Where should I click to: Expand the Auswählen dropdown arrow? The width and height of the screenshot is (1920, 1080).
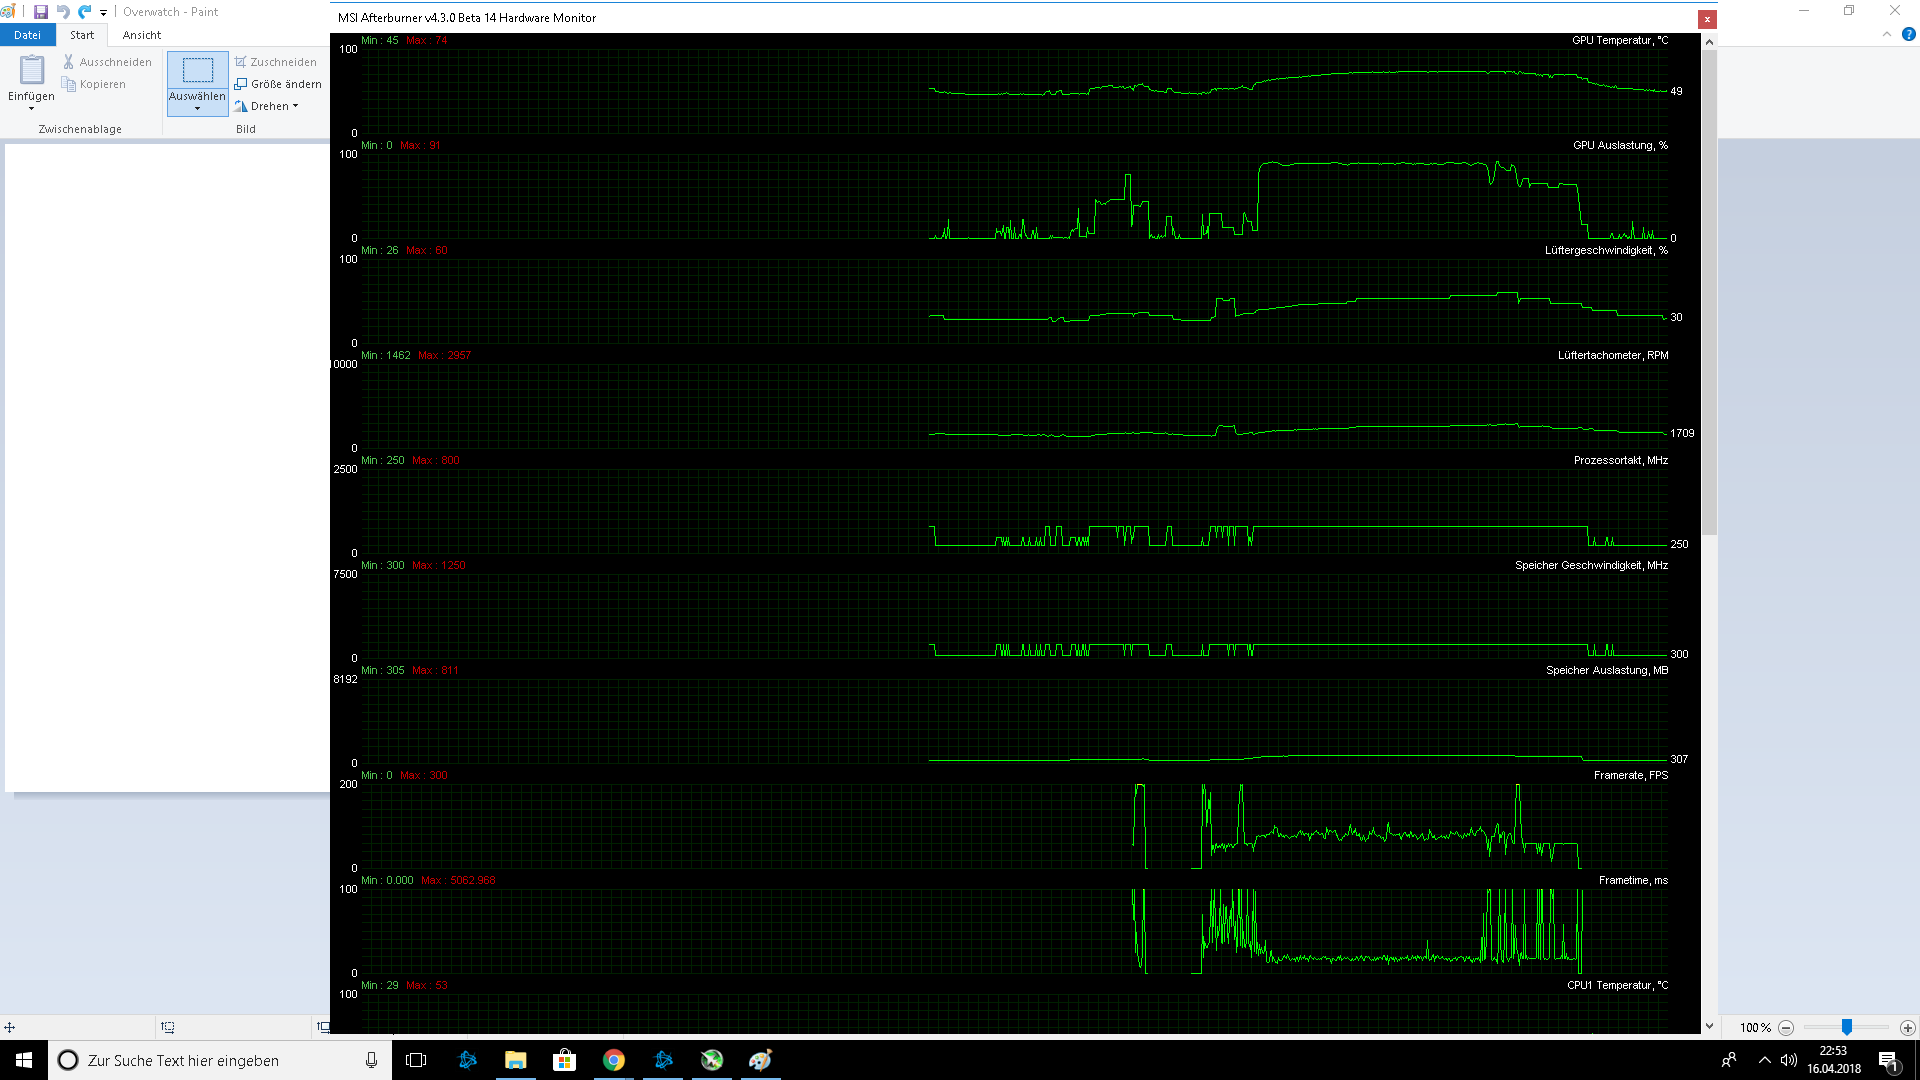pyautogui.click(x=197, y=108)
